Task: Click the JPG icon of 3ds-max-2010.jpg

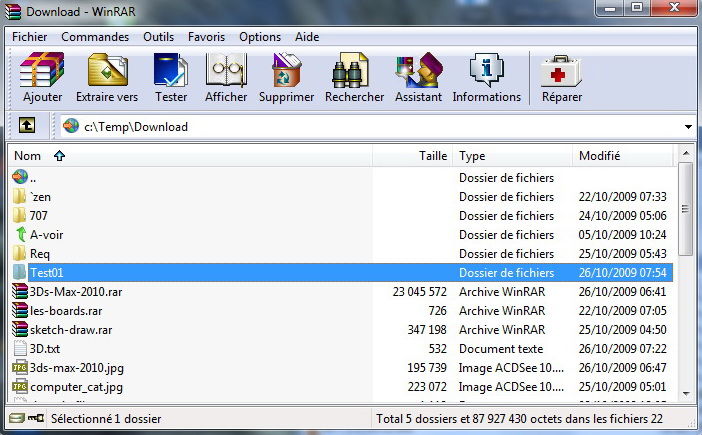Action: 20,367
